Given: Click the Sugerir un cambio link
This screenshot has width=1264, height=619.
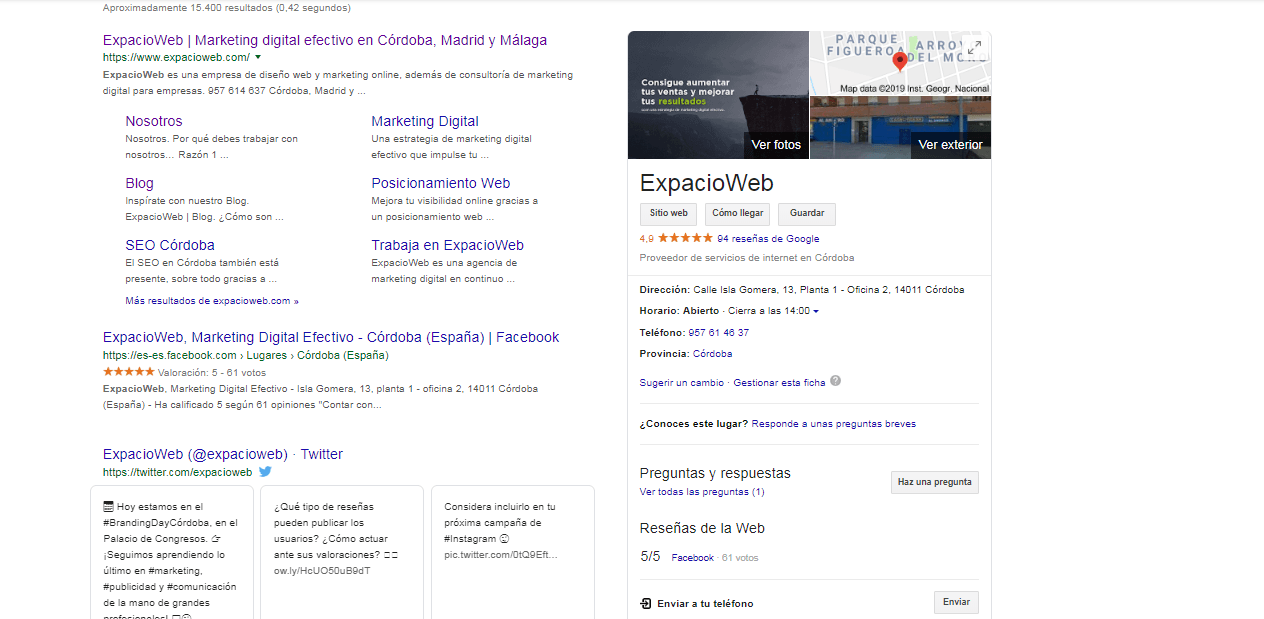Looking at the screenshot, I should [681, 383].
